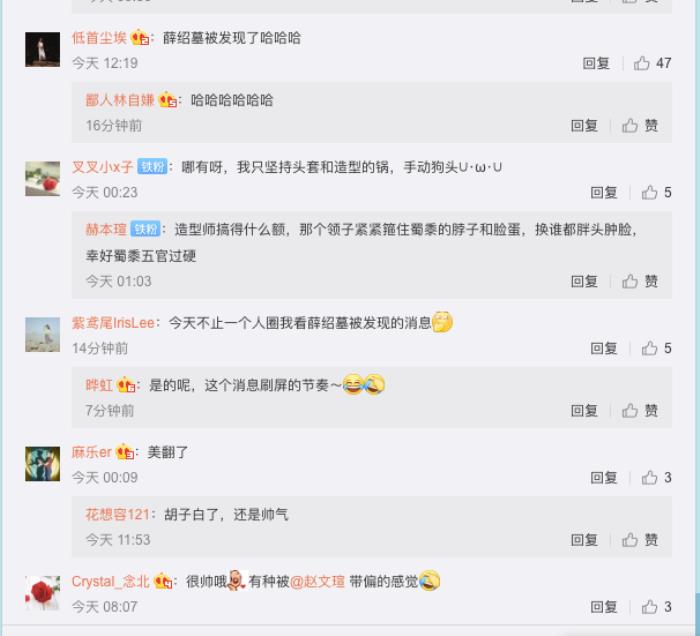Like 叉叉小x子's comment posted at 00:23

656,192
